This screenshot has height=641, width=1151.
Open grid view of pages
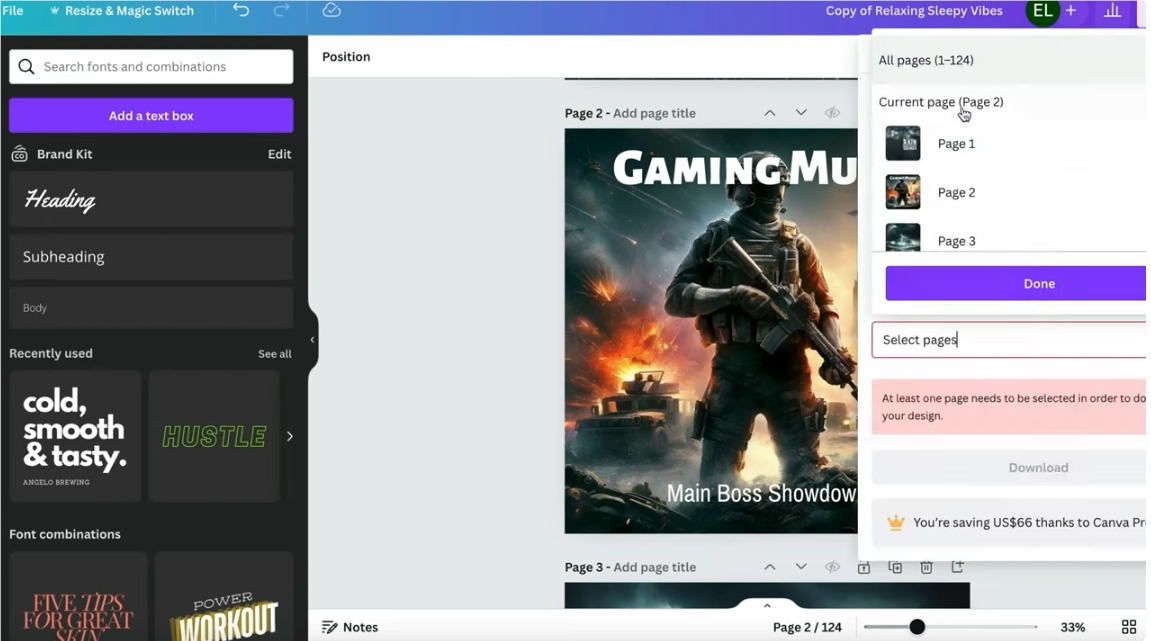(x=1129, y=627)
